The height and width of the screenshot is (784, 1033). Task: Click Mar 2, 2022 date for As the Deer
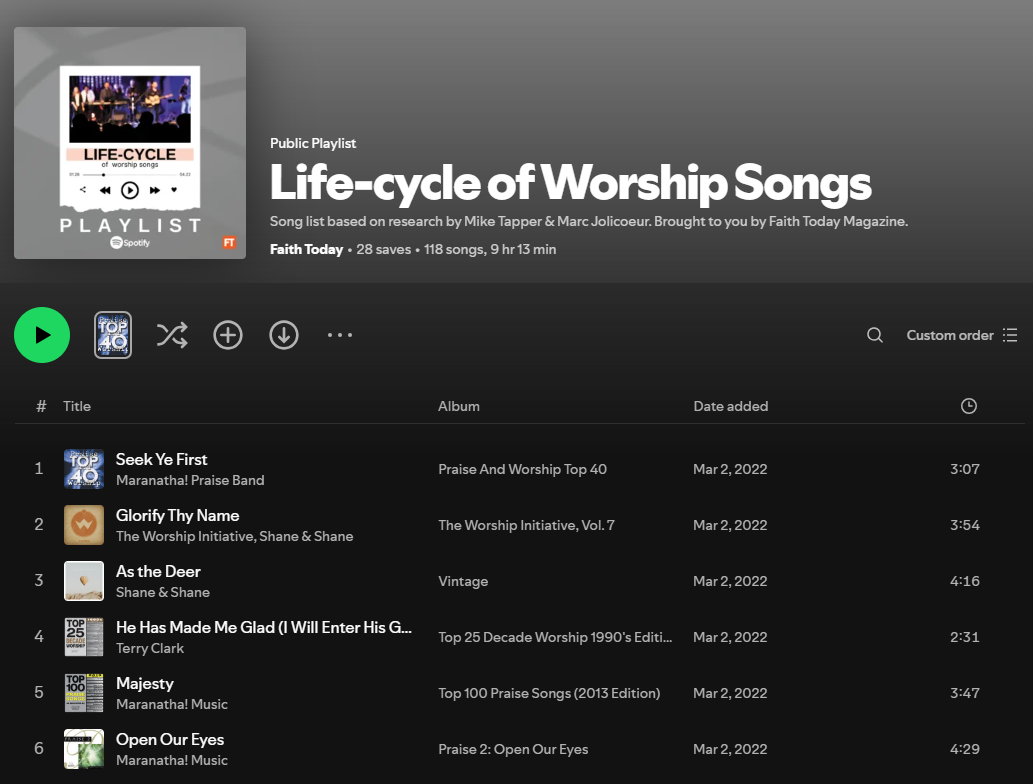730,581
